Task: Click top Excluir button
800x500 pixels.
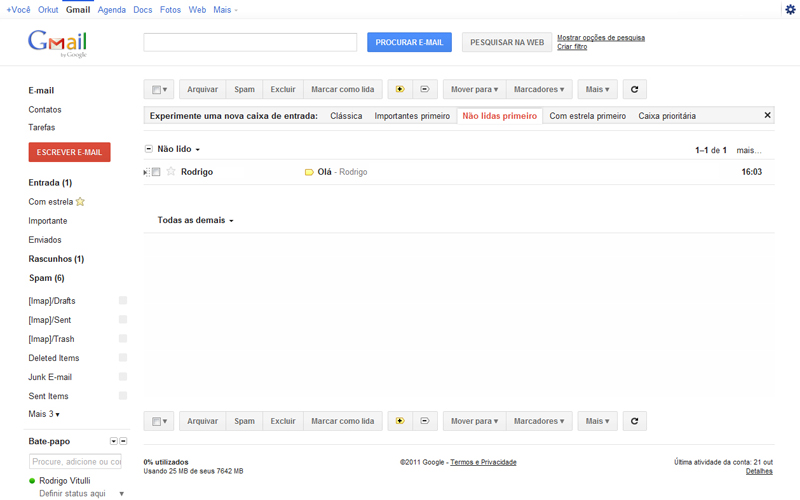Action: click(x=283, y=89)
